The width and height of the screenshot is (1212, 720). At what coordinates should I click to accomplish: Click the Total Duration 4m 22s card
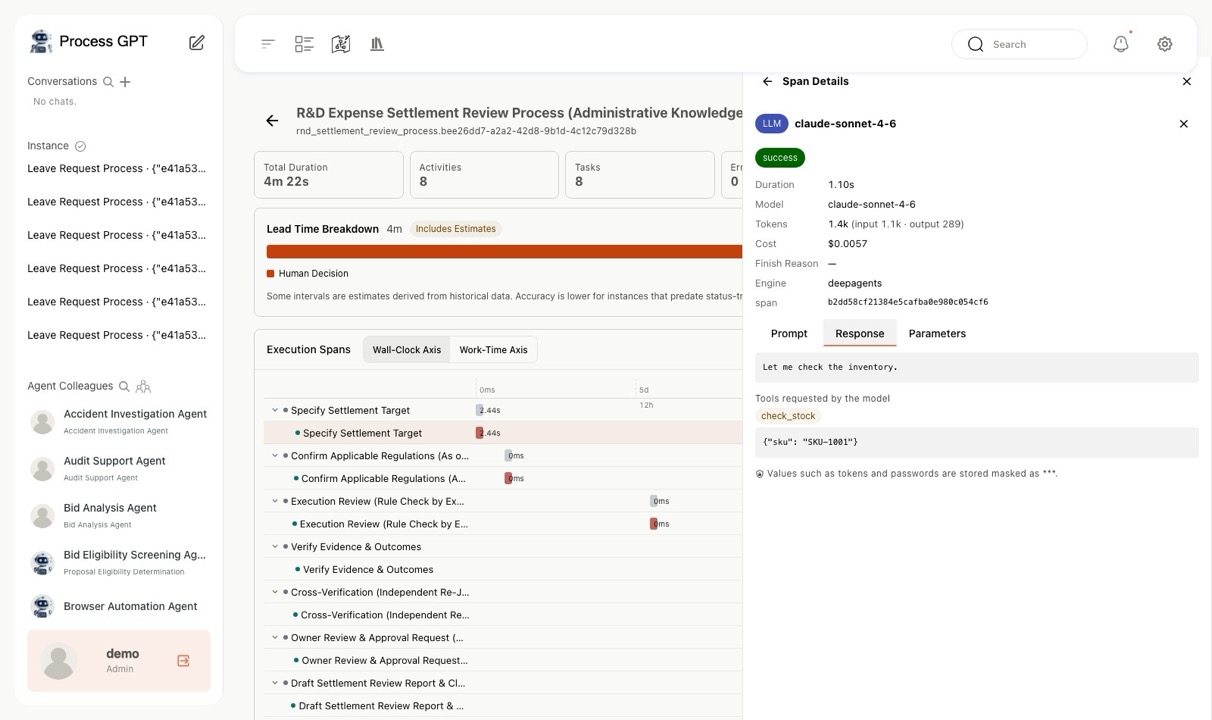[x=329, y=175]
